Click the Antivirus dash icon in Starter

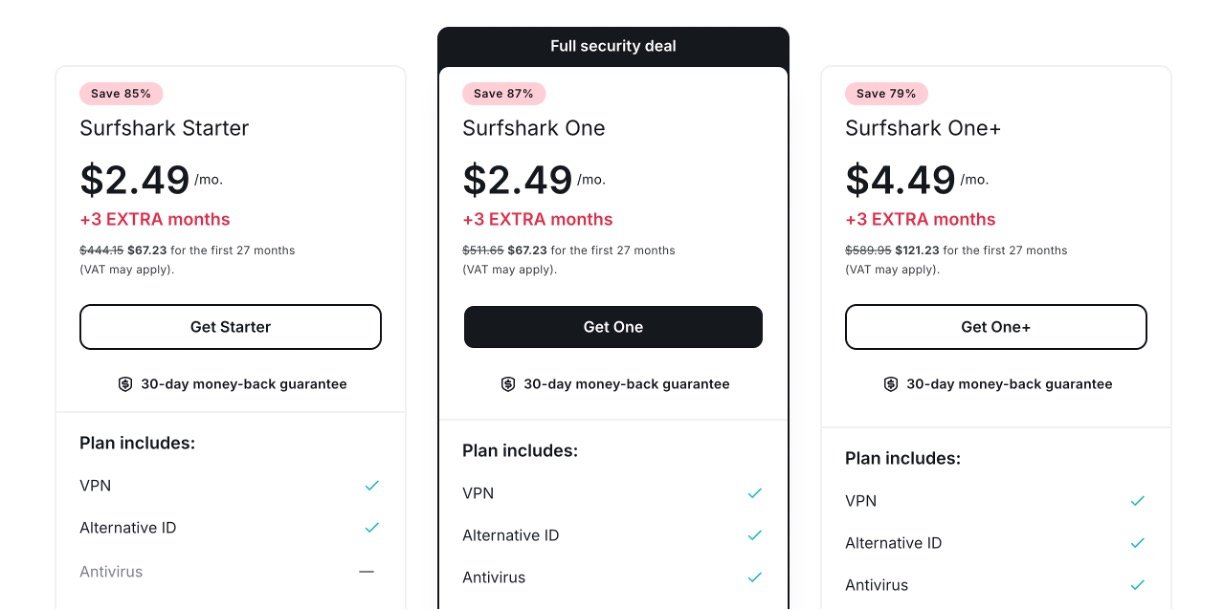pyautogui.click(x=367, y=572)
